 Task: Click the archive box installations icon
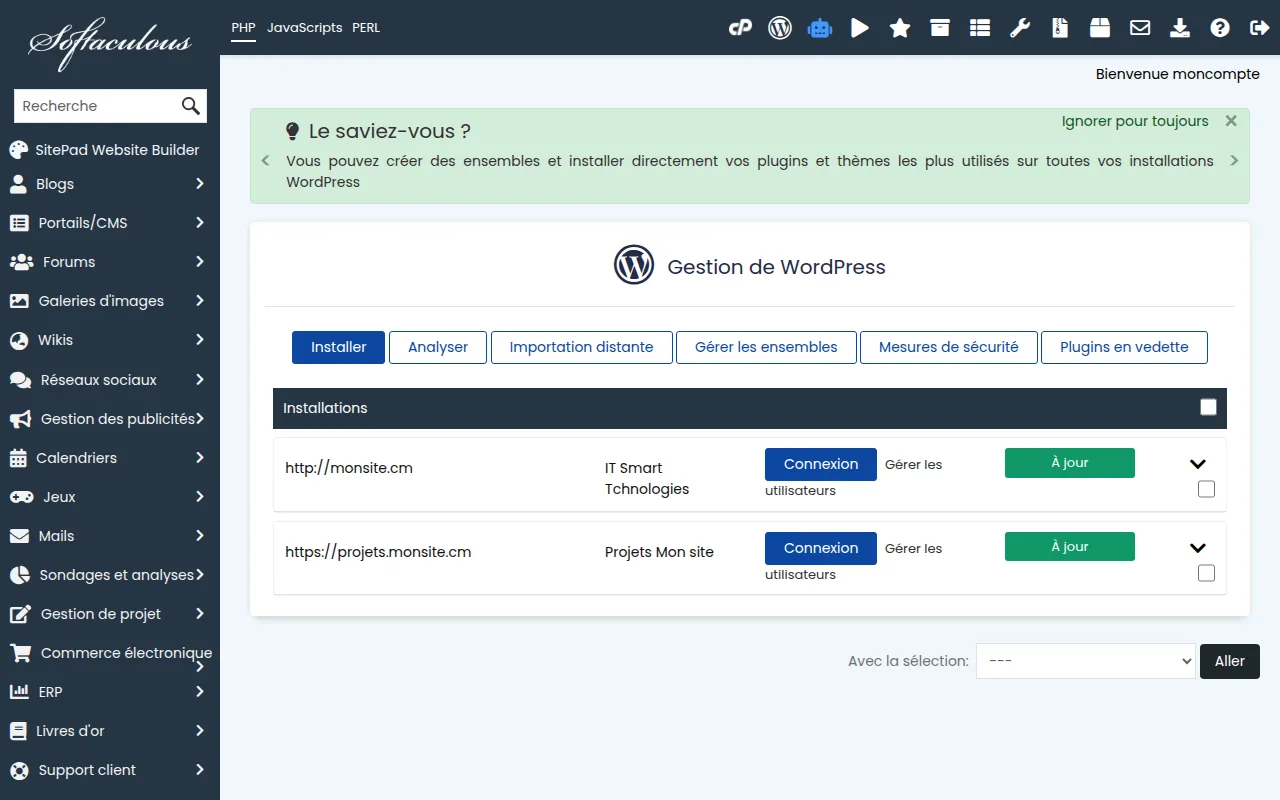(x=940, y=28)
